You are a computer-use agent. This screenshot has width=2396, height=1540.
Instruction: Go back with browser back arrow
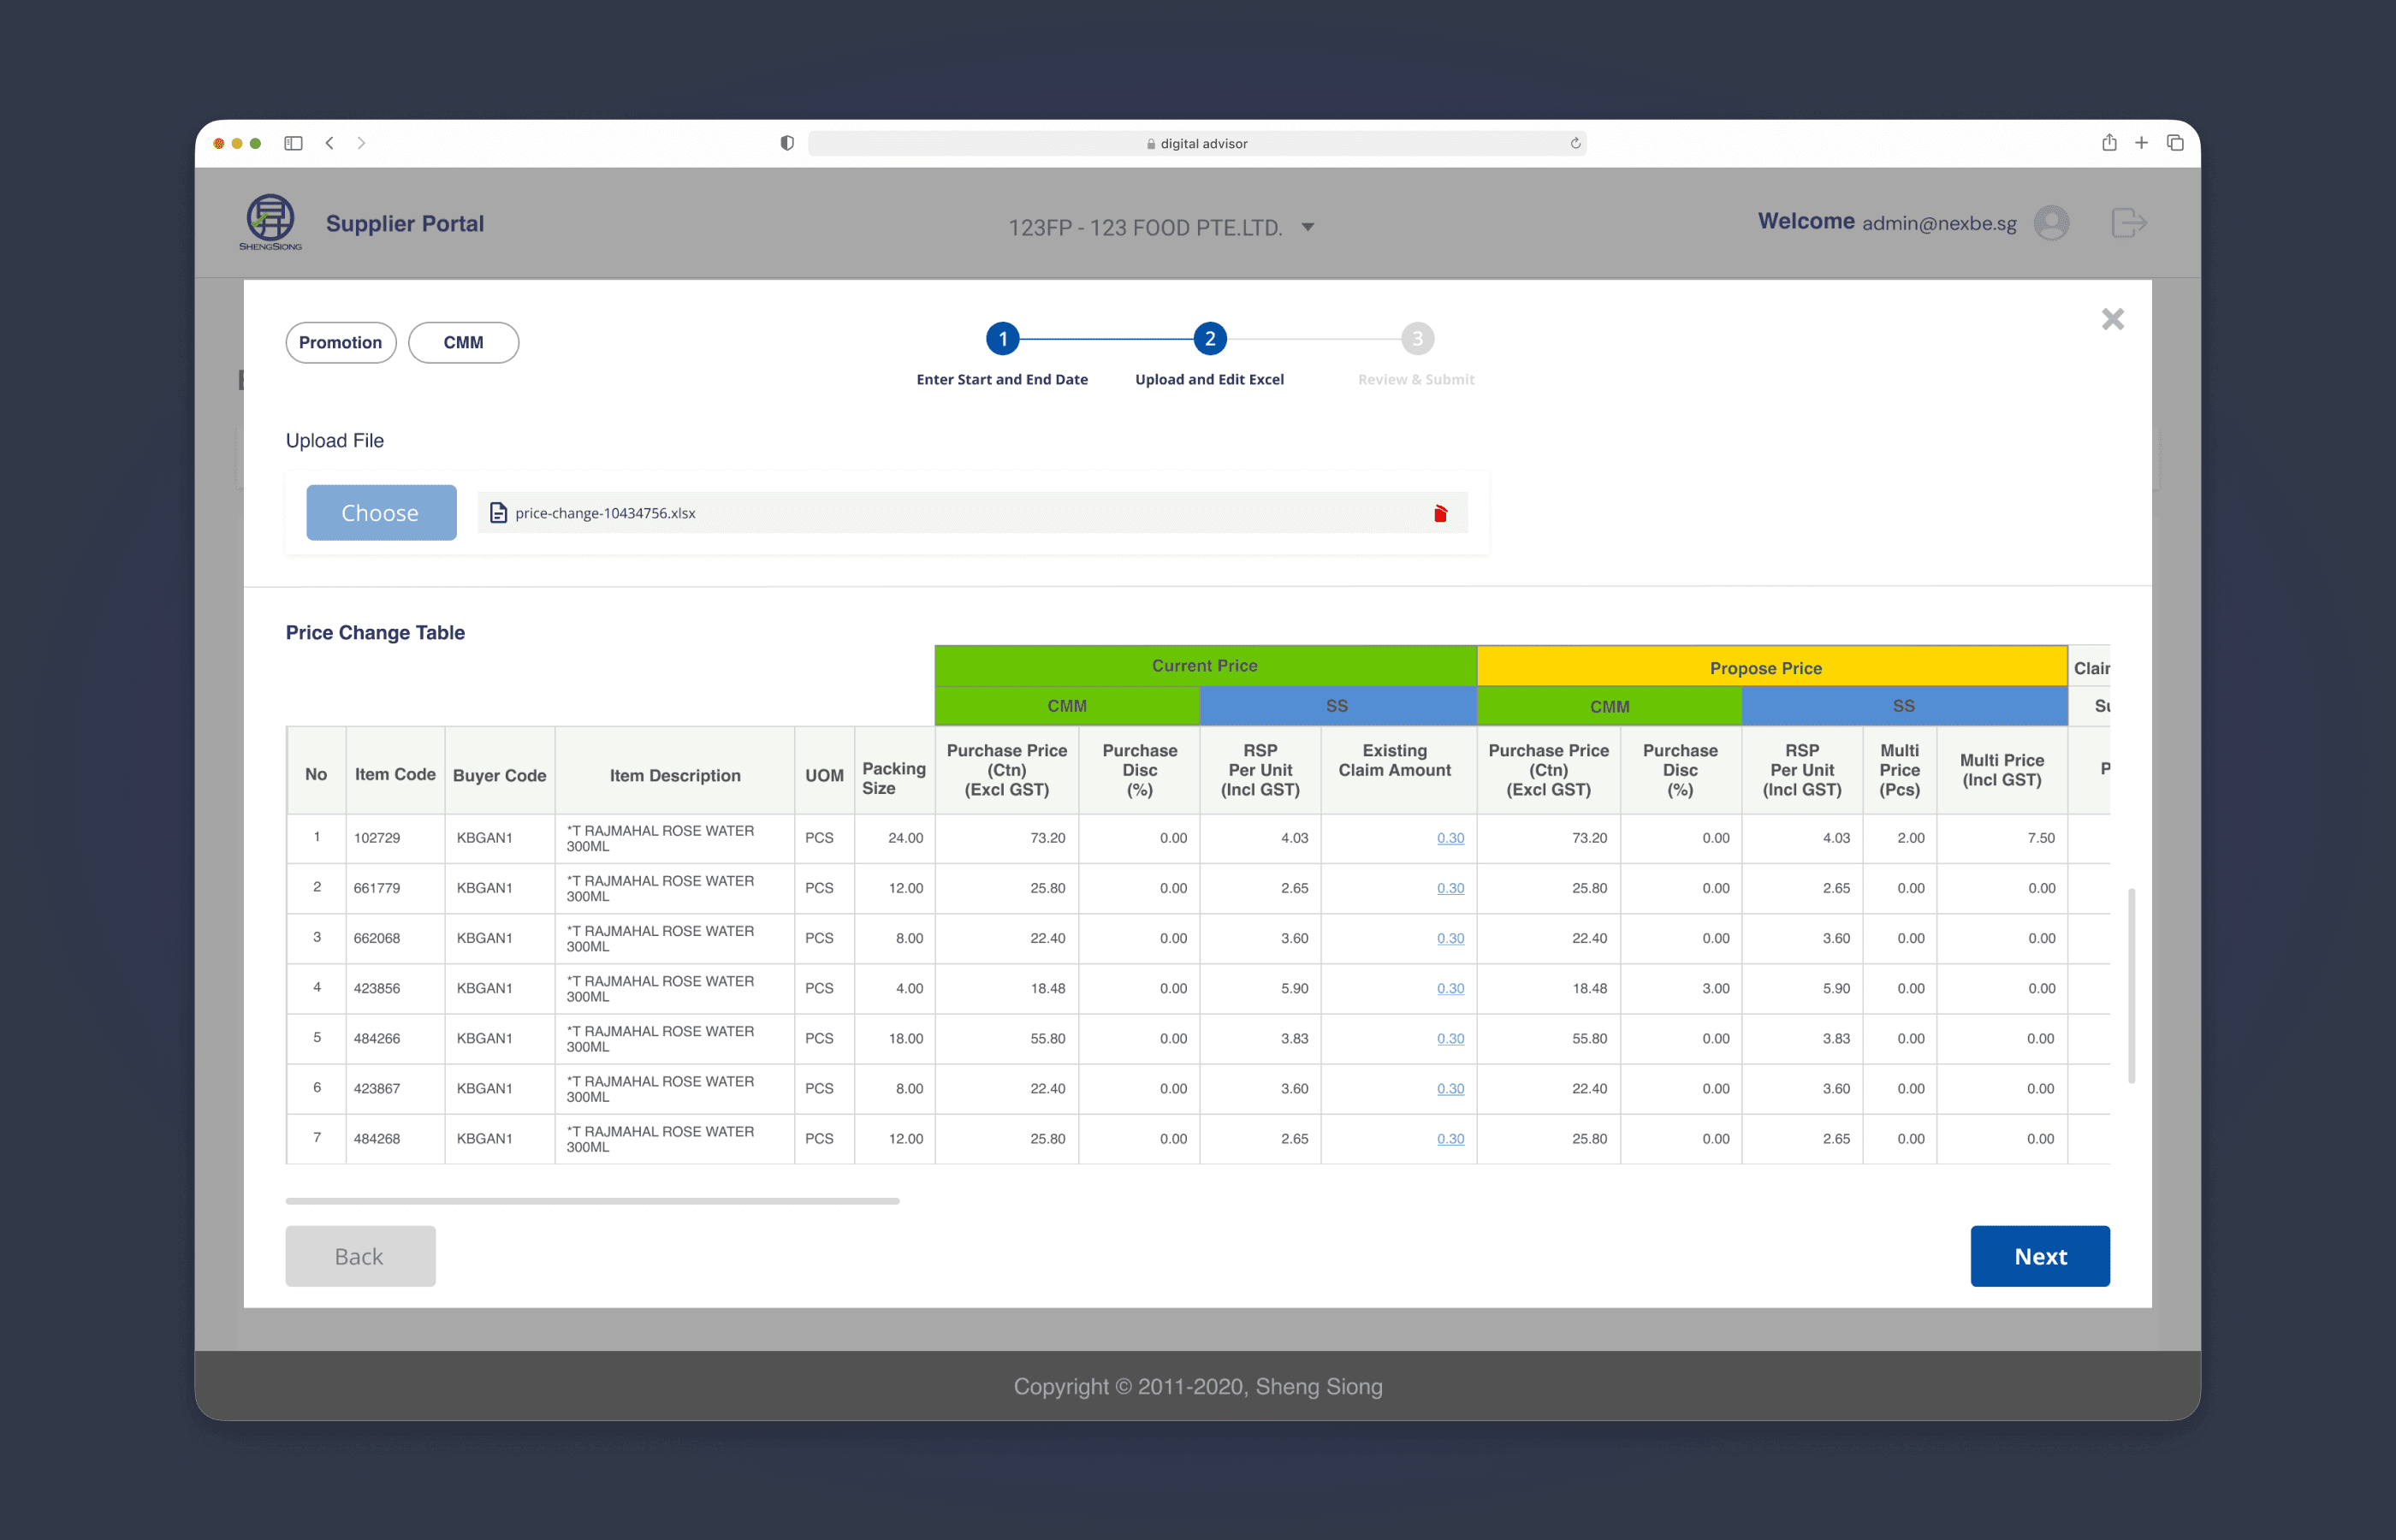329,143
